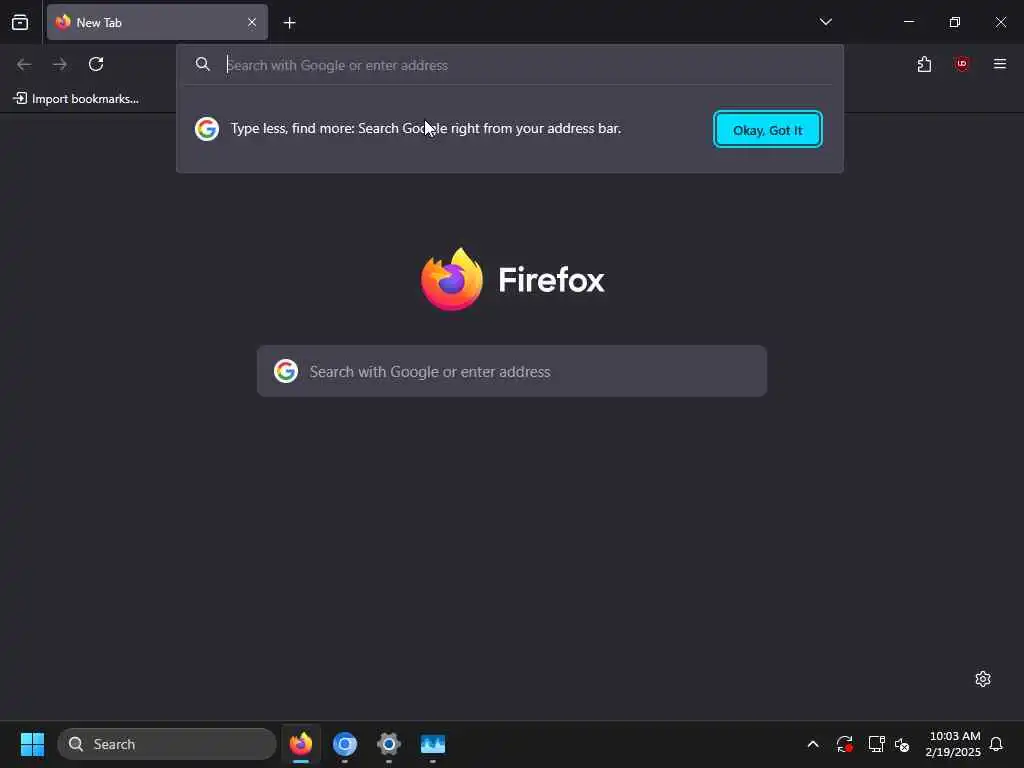Open Chromium browser from taskbar
1024x768 pixels.
[345, 744]
